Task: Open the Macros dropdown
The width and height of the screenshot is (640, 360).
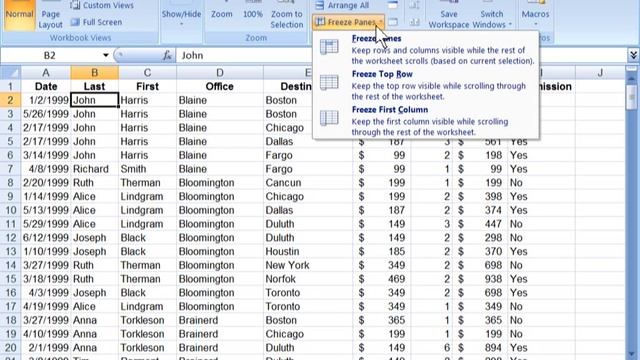Action: tap(535, 16)
